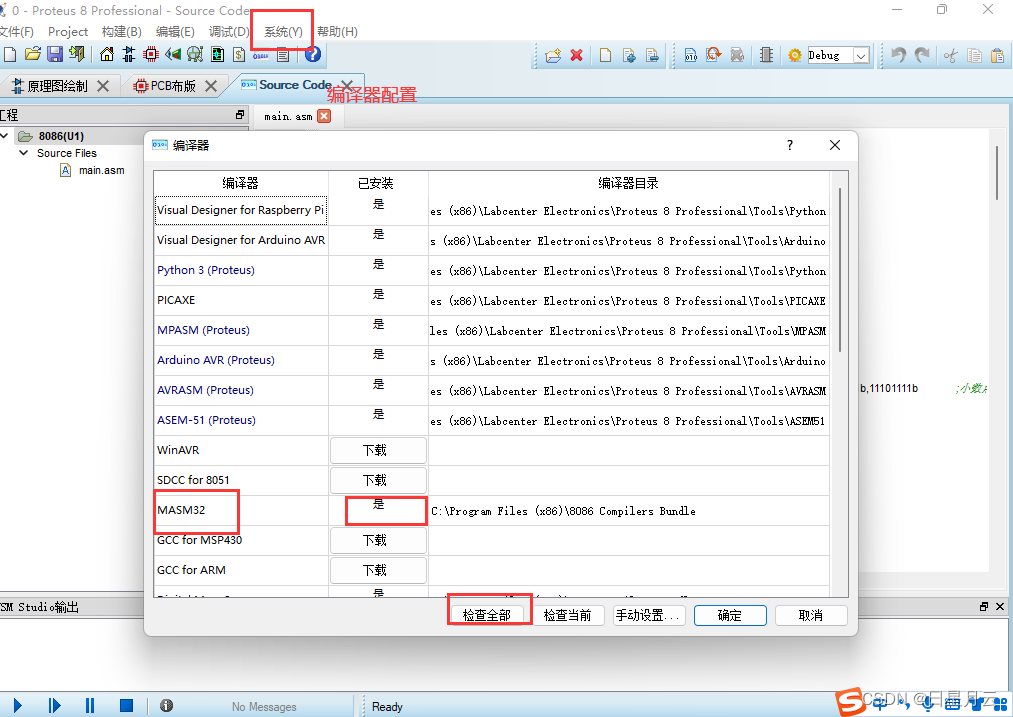This screenshot has height=717, width=1013.
Task: Click the blue Help question mark icon
Action: [x=313, y=55]
